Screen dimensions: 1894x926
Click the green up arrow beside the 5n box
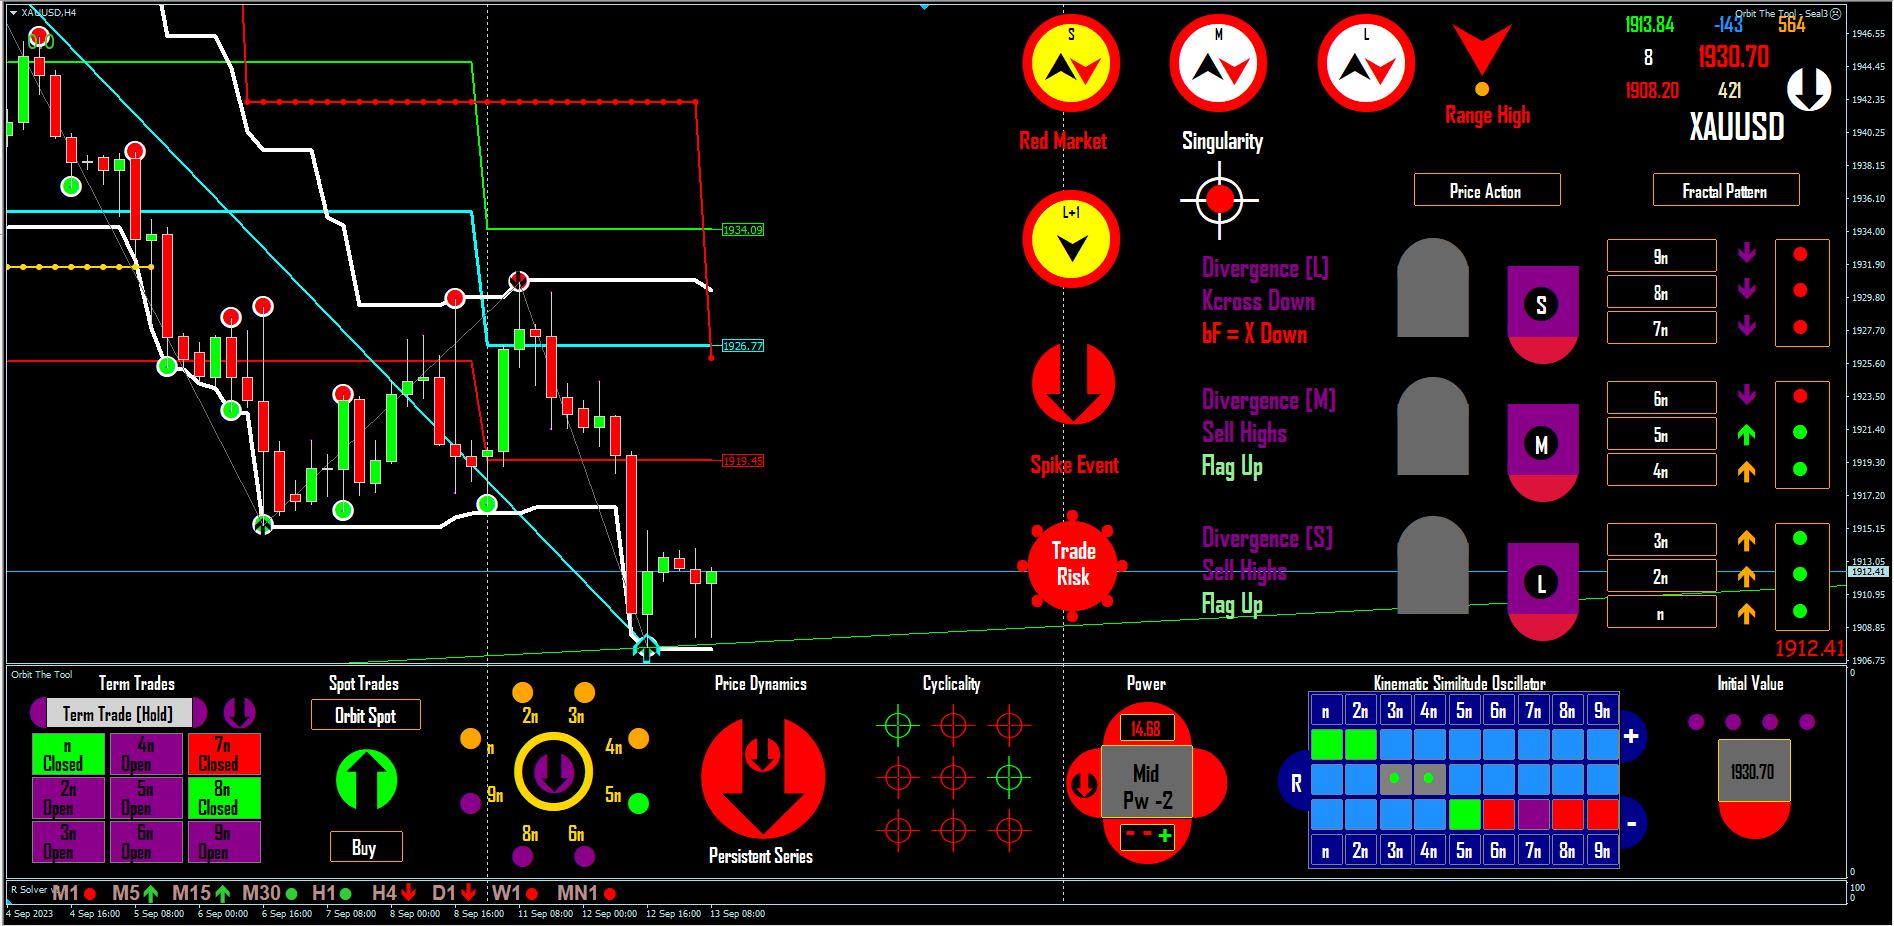[x=1747, y=434]
